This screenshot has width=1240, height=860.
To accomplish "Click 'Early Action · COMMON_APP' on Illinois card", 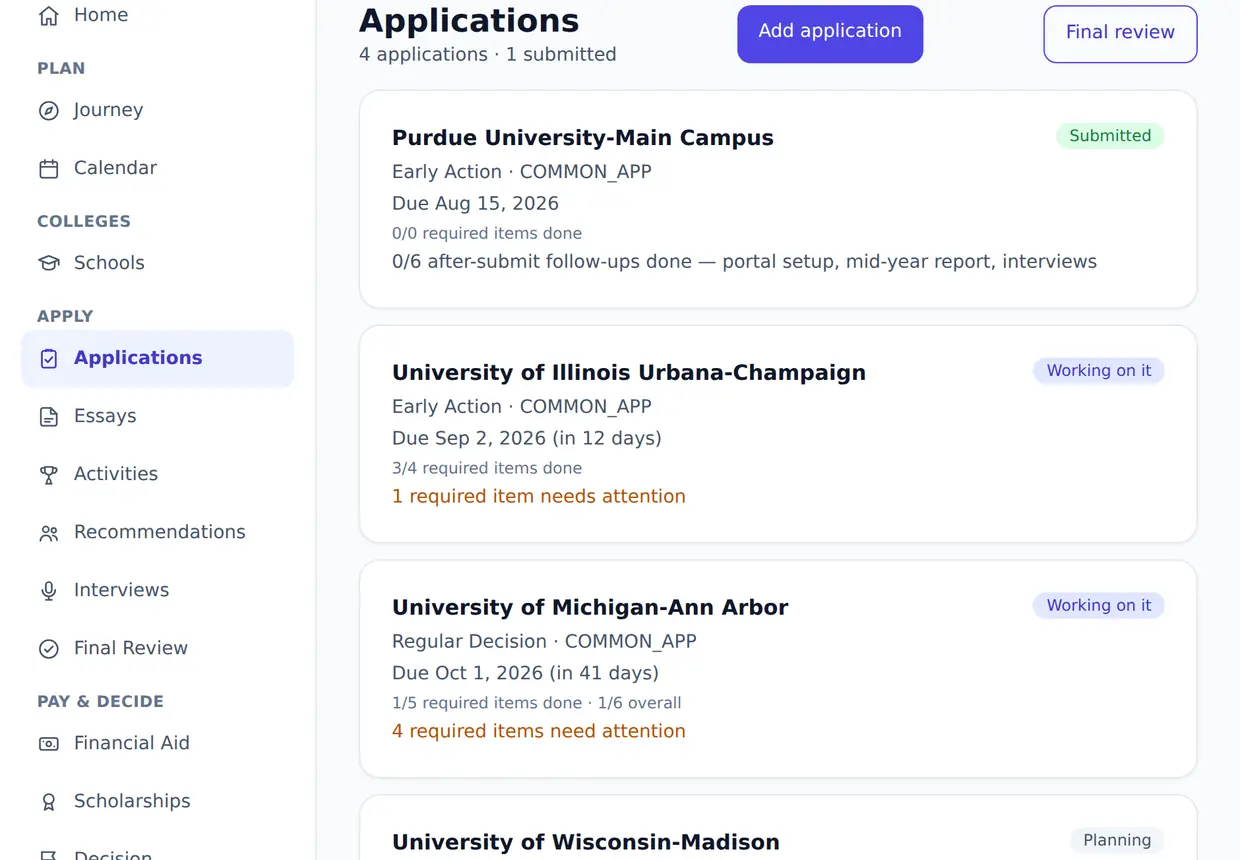I will tap(522, 407).
